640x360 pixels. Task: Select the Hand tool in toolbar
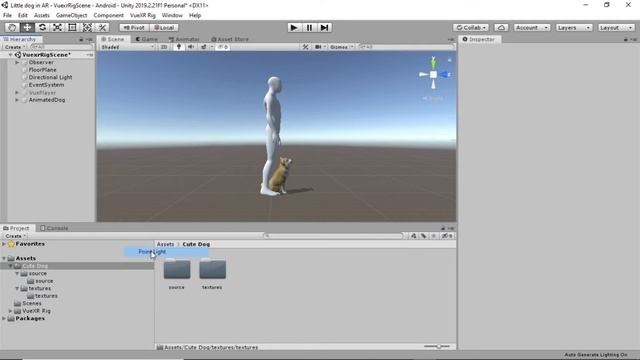coord(12,27)
